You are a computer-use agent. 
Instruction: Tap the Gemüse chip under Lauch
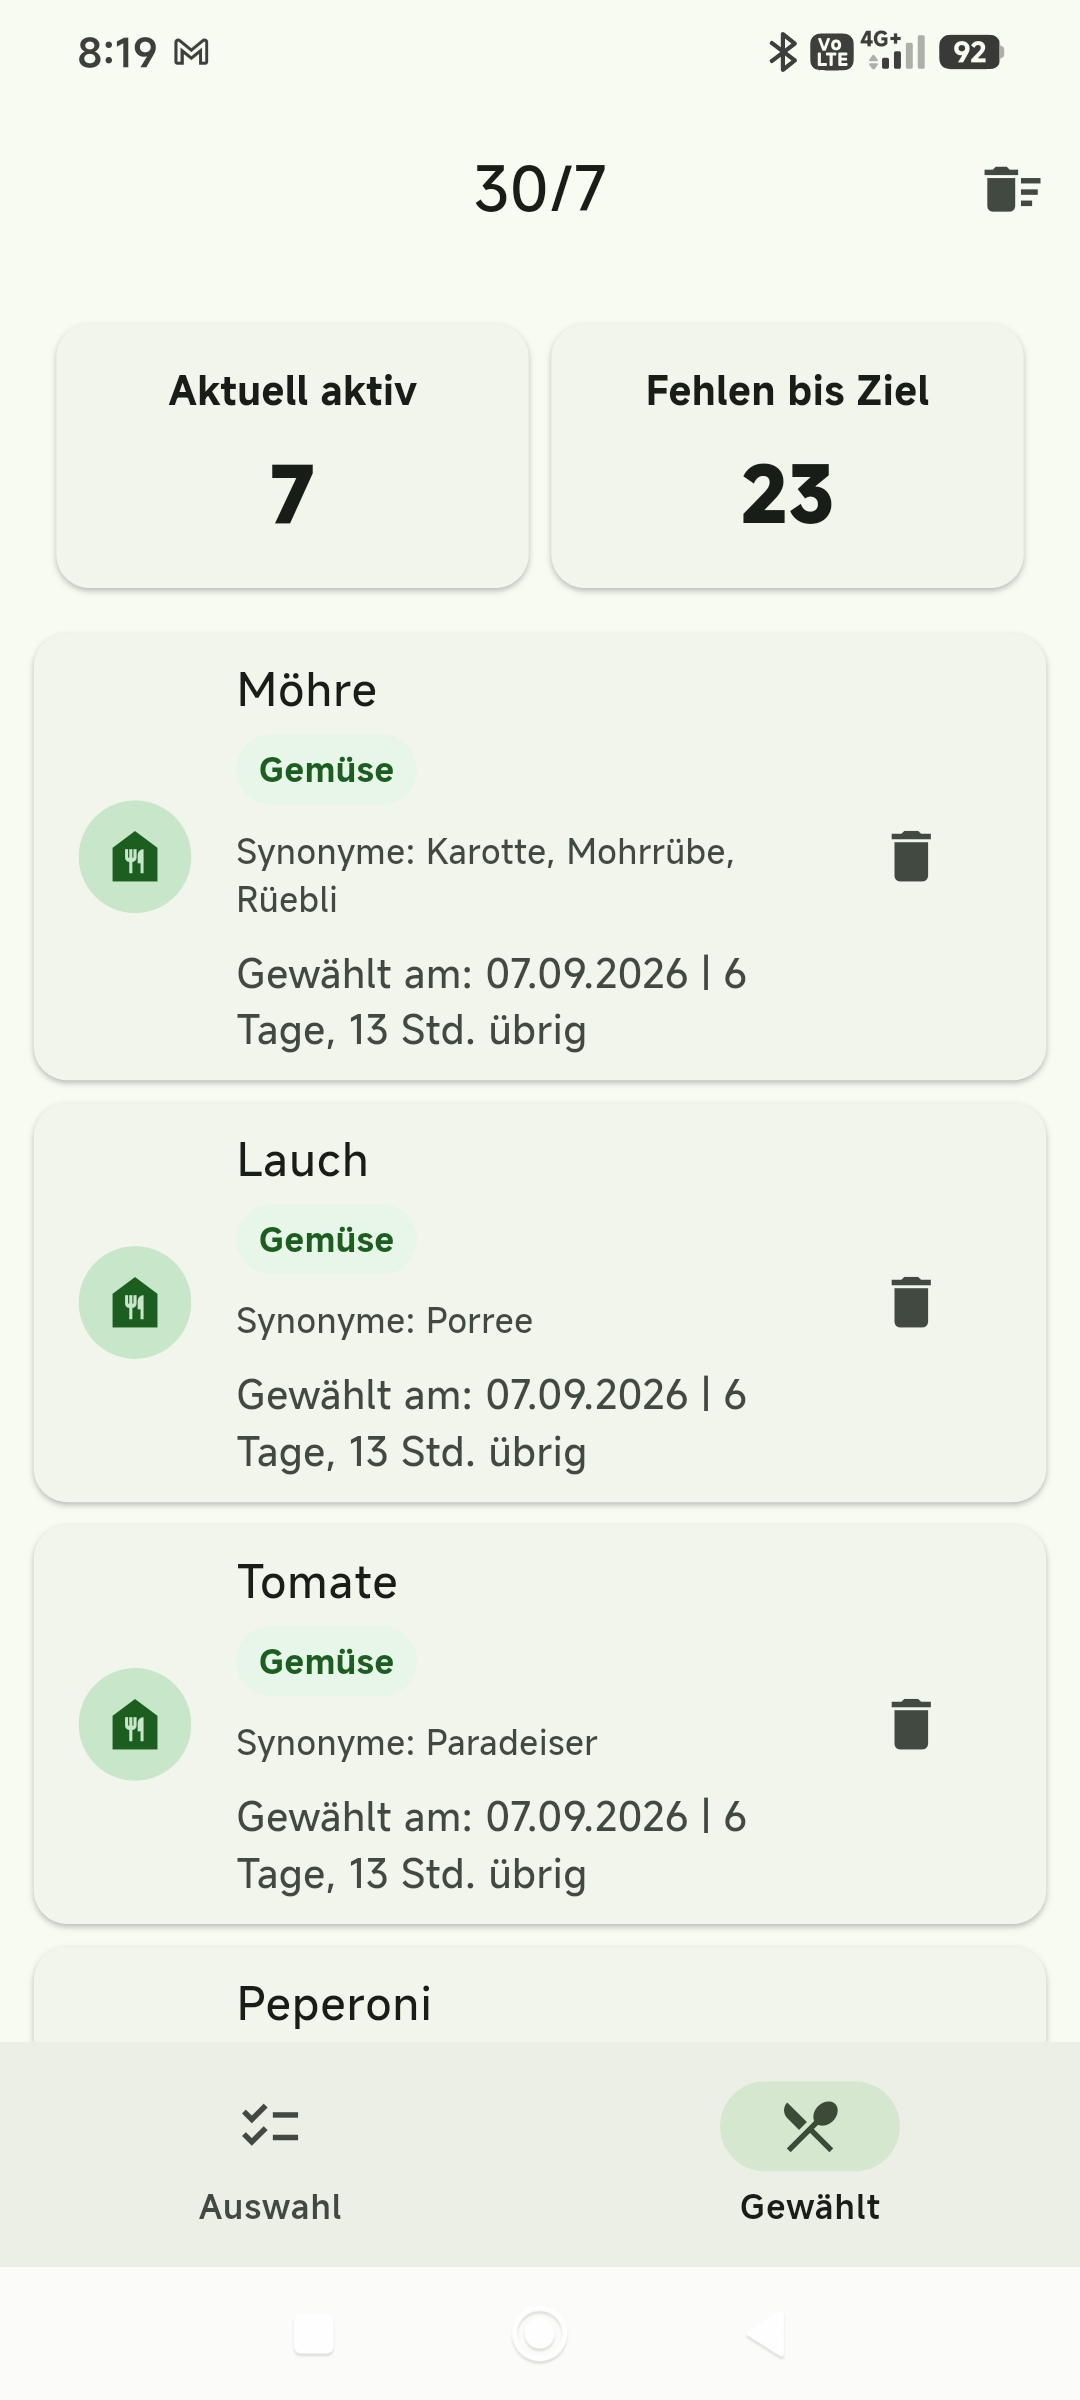(326, 1240)
